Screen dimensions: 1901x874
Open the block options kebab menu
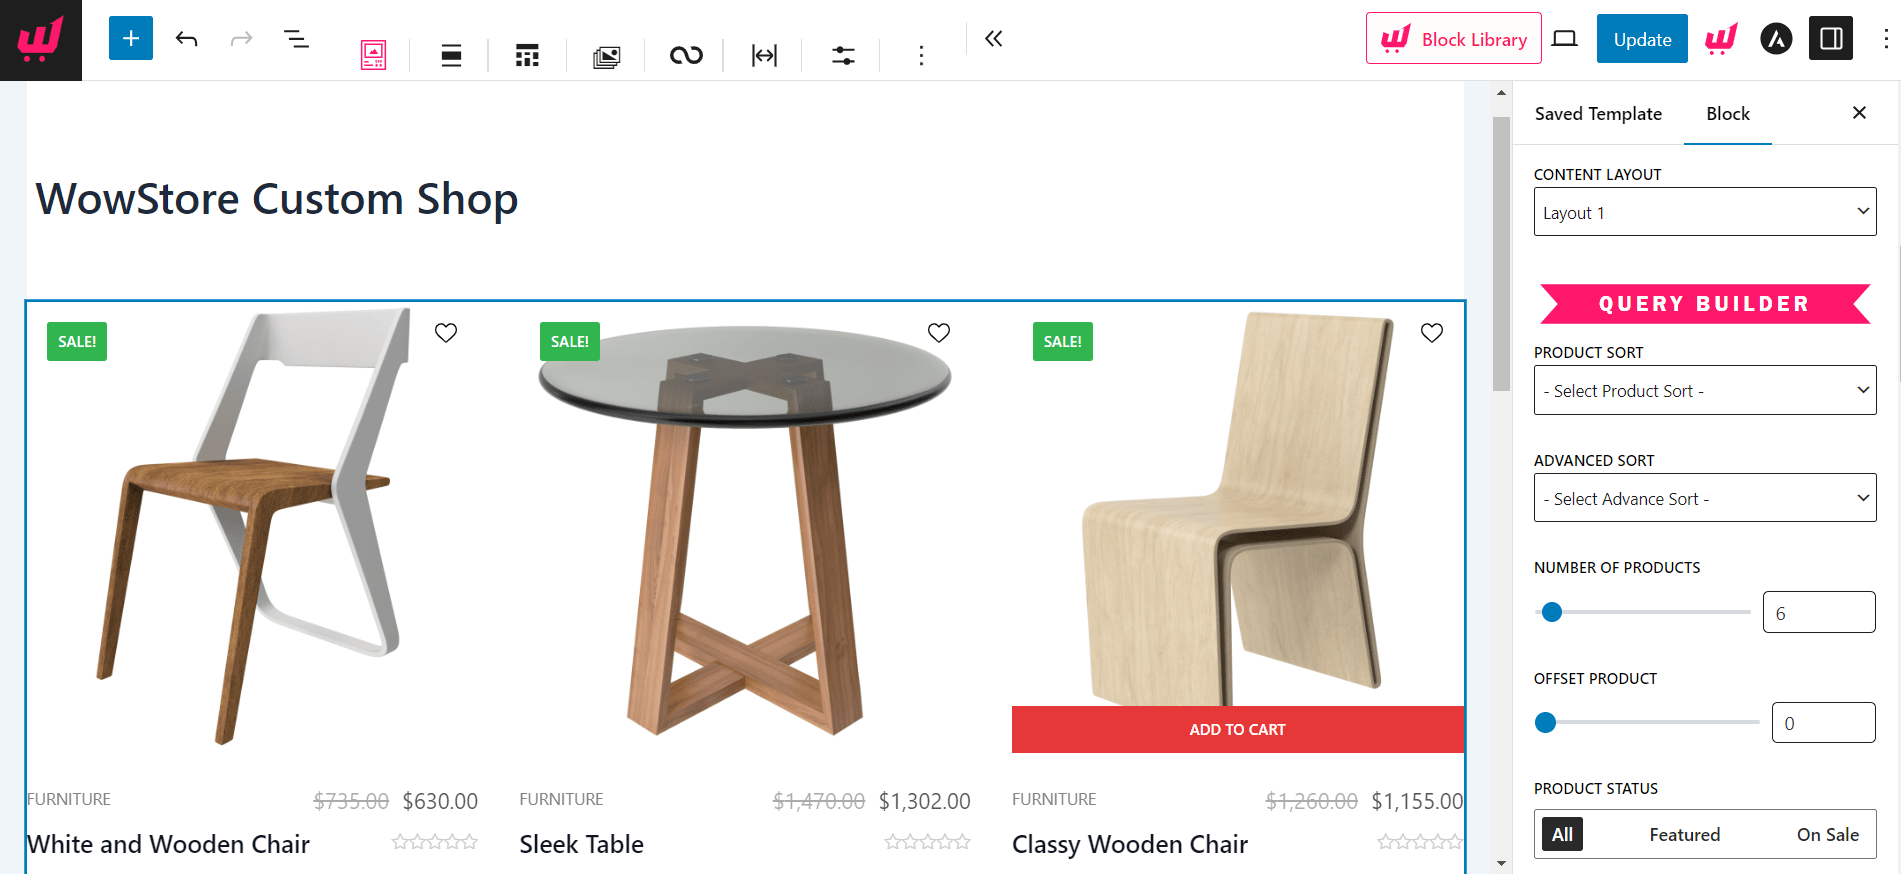920,56
